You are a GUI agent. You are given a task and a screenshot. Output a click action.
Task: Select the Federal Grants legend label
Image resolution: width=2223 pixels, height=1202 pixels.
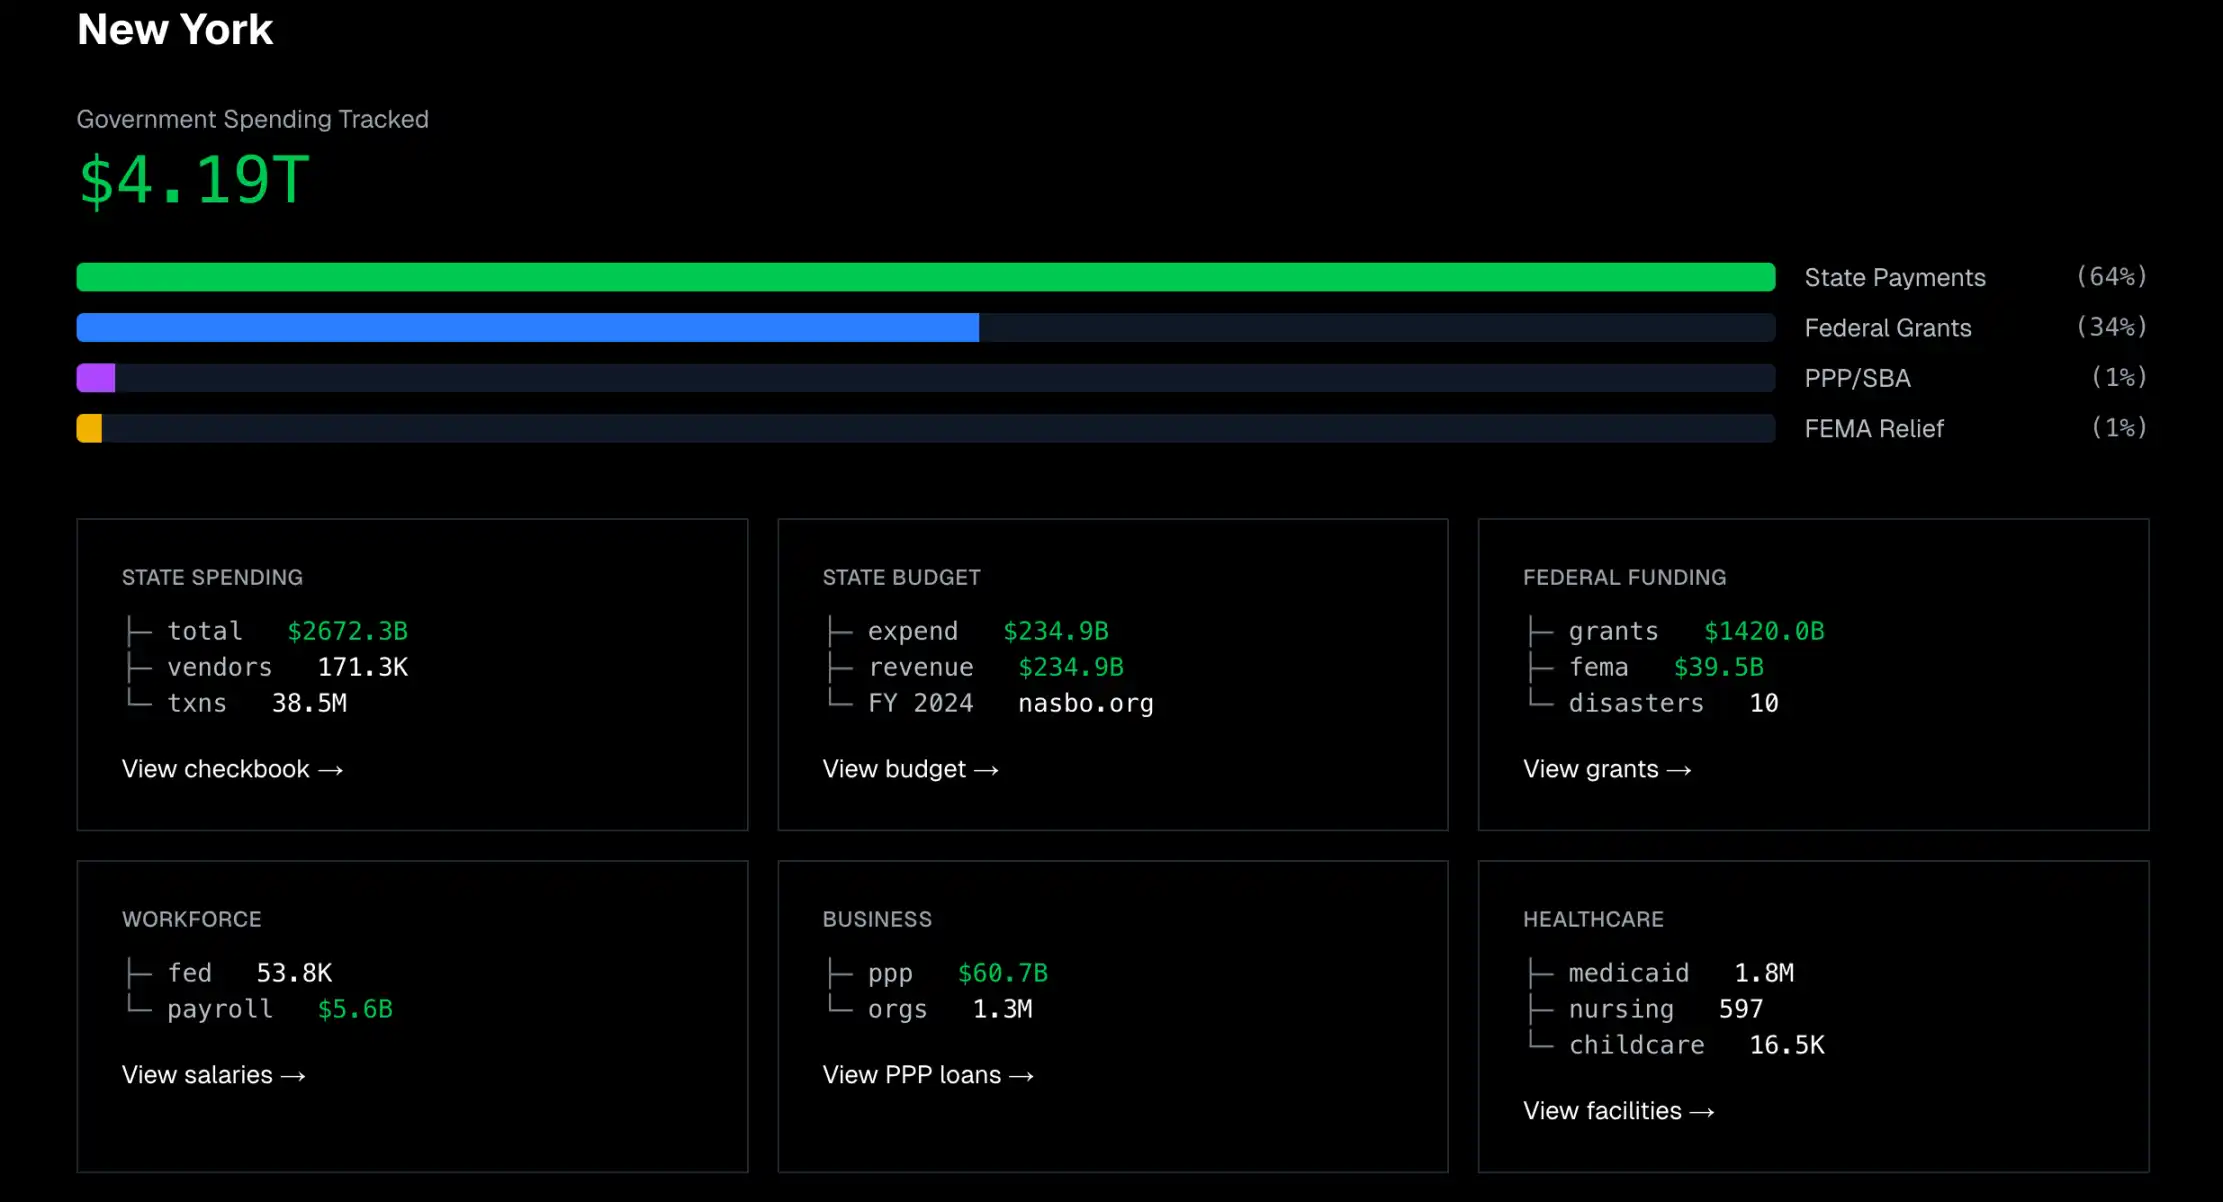(1887, 328)
